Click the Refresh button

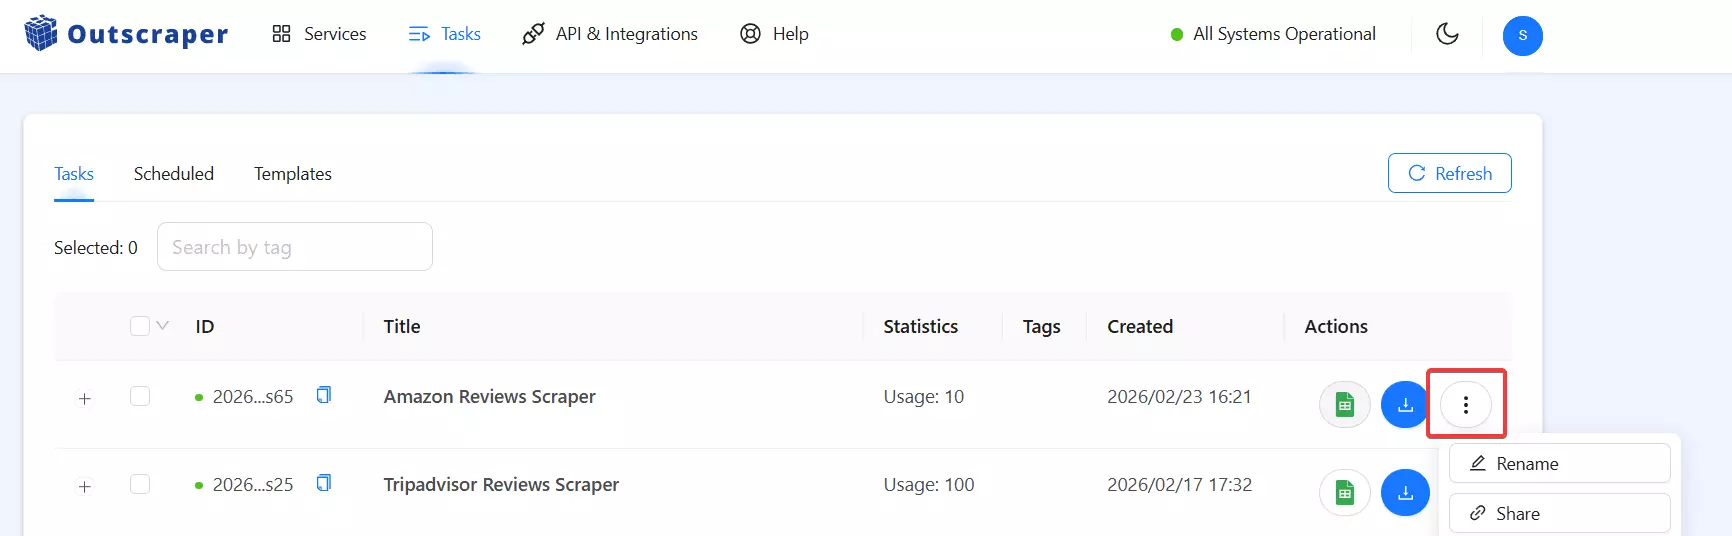[x=1449, y=173]
